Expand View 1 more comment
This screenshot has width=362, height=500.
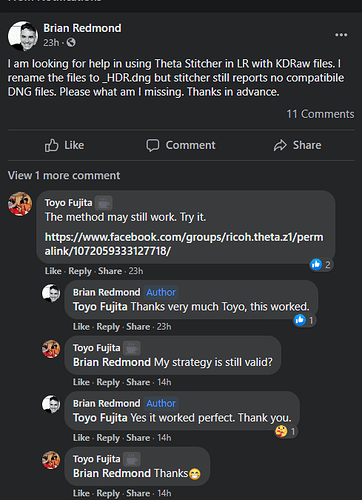64,175
